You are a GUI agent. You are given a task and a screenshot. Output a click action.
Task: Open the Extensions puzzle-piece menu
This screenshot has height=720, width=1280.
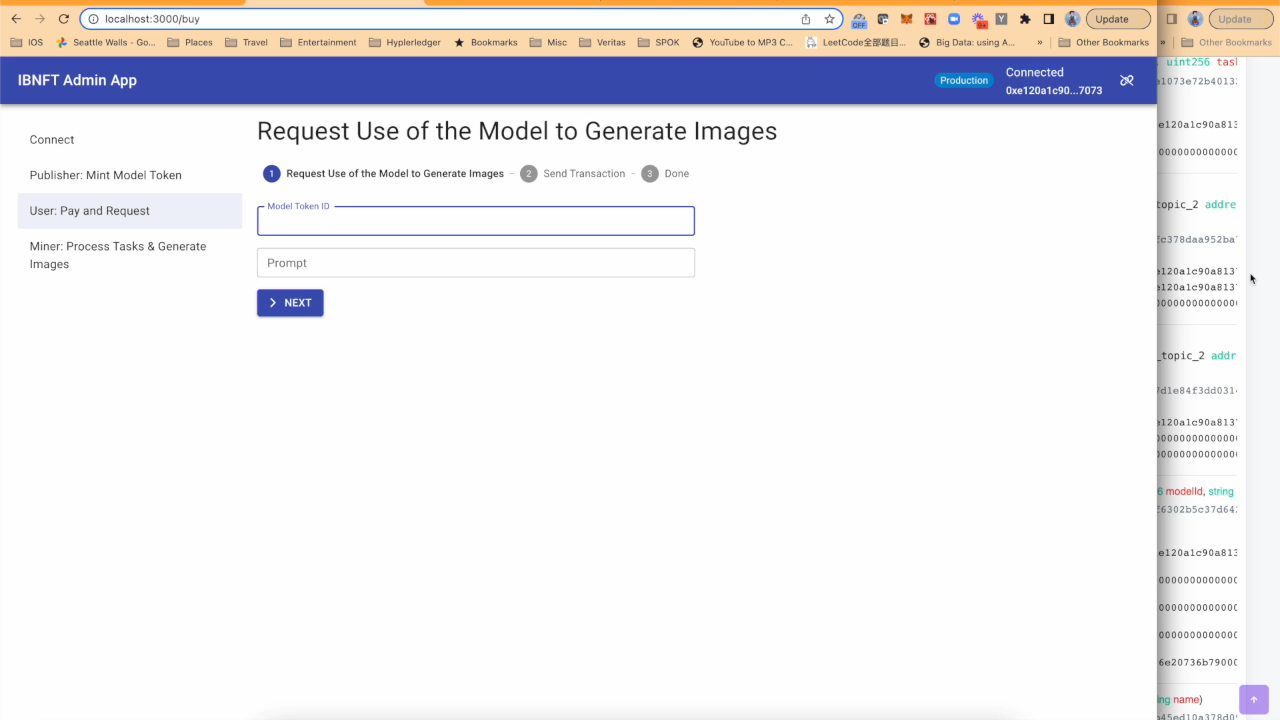pos(1025,19)
